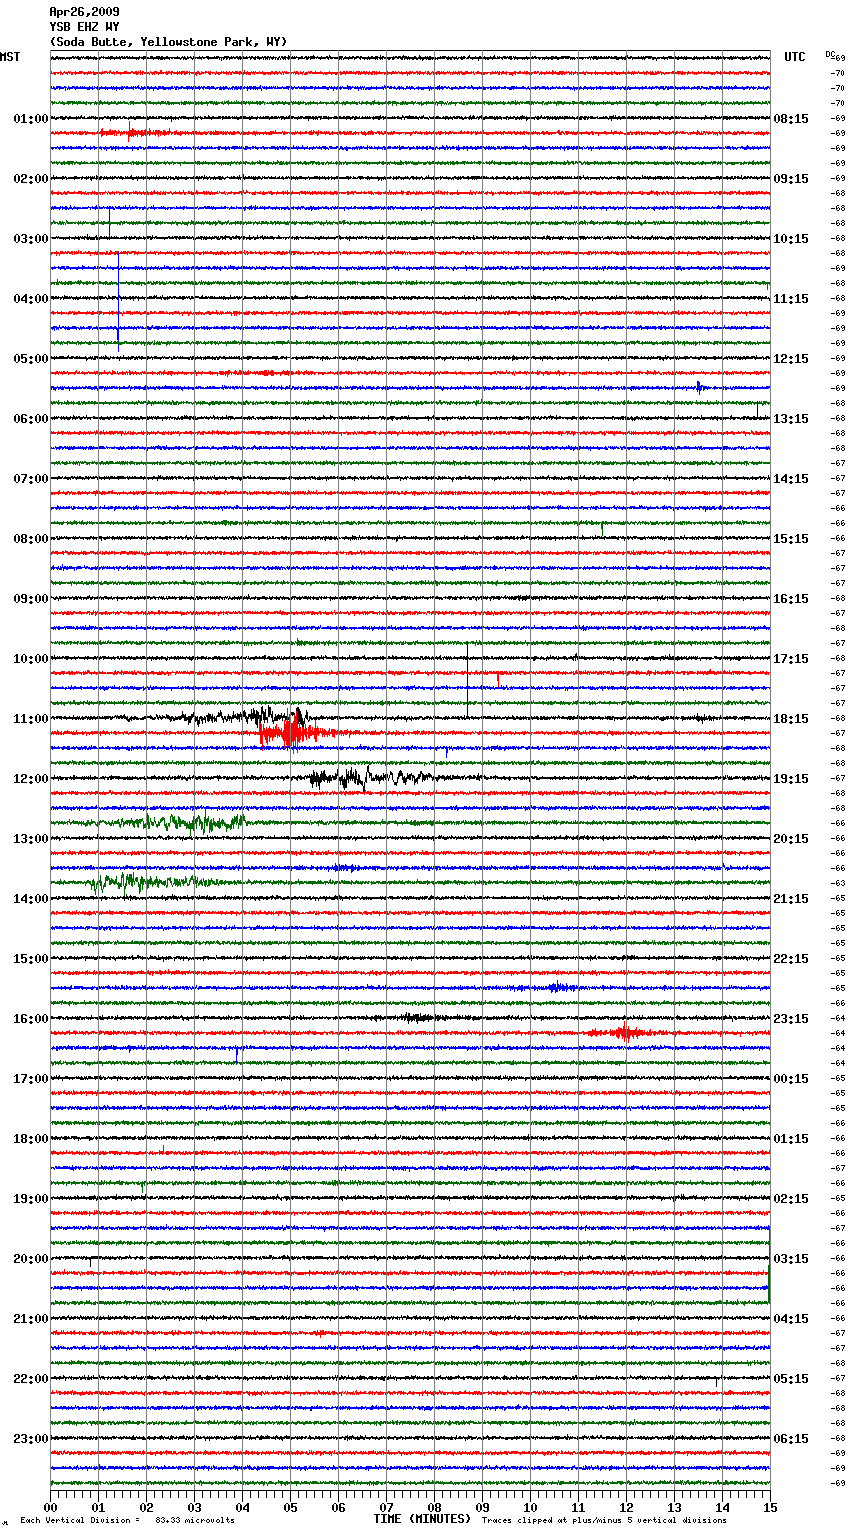Click the 17:15 UTC time label
This screenshot has height=1534, width=850.
point(791,659)
